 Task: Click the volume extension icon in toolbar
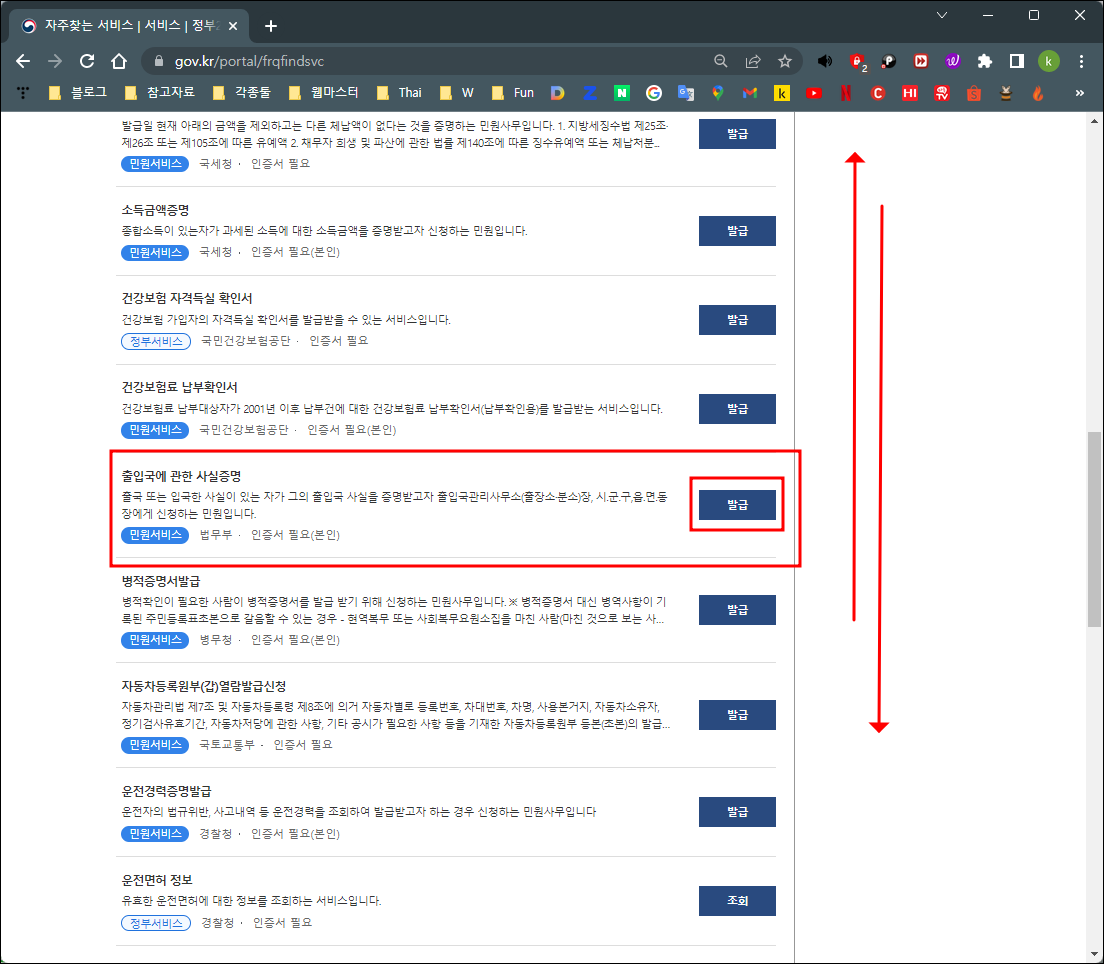[x=824, y=61]
